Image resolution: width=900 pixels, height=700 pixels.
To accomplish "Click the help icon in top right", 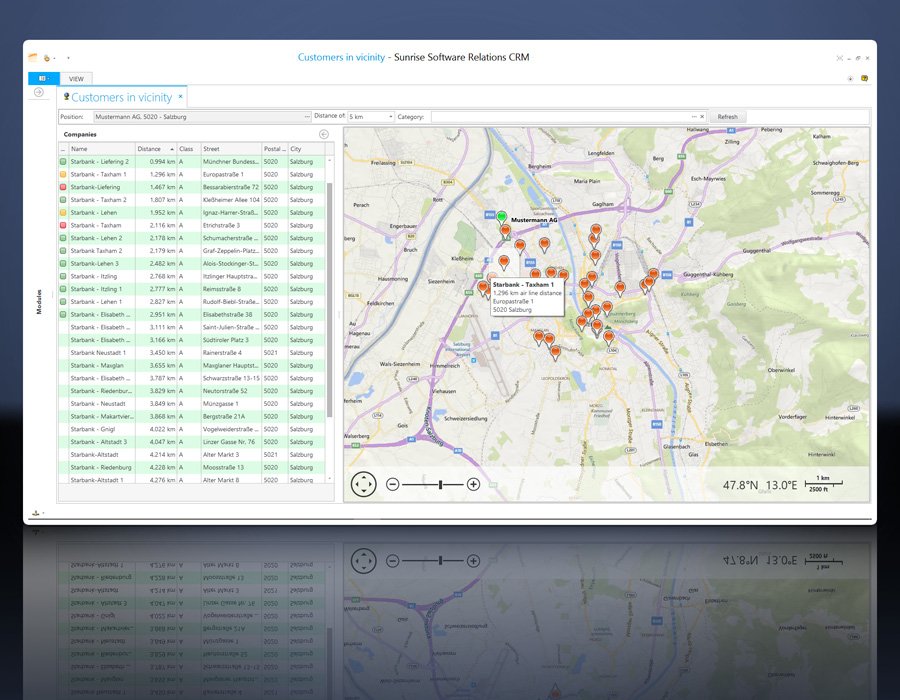I will click(x=864, y=78).
